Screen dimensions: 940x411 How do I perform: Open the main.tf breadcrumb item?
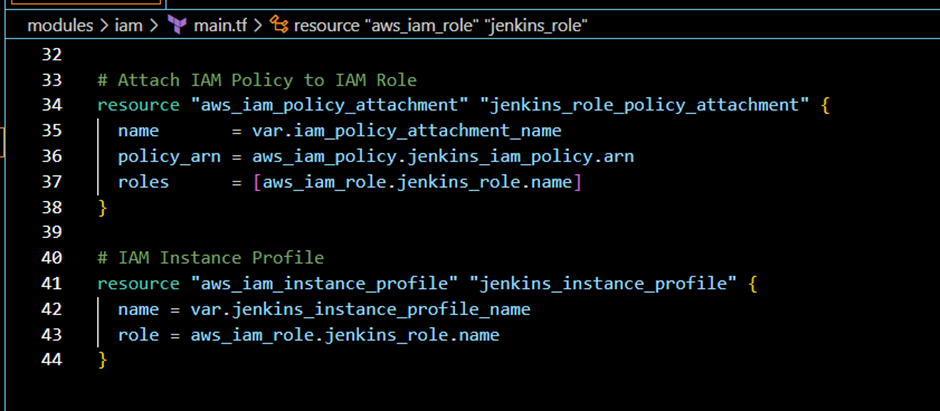click(x=221, y=26)
